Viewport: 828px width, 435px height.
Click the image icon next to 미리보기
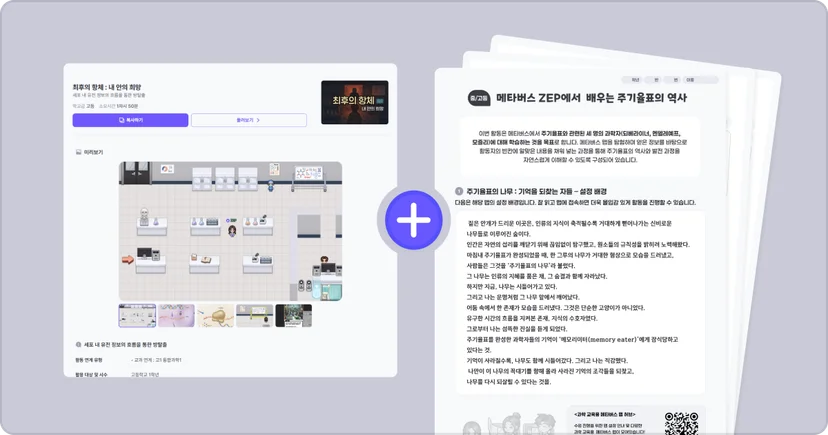[79, 152]
